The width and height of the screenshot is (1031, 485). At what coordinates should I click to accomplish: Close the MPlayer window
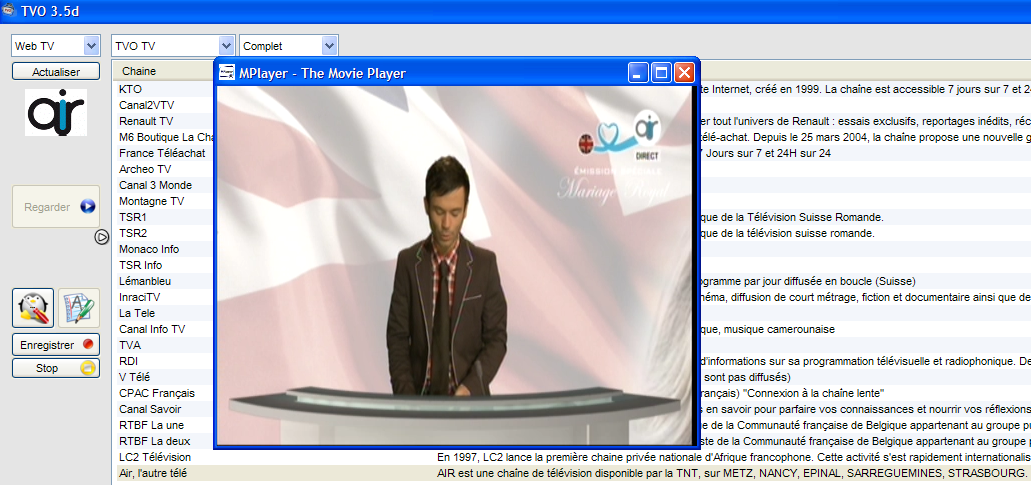click(684, 72)
